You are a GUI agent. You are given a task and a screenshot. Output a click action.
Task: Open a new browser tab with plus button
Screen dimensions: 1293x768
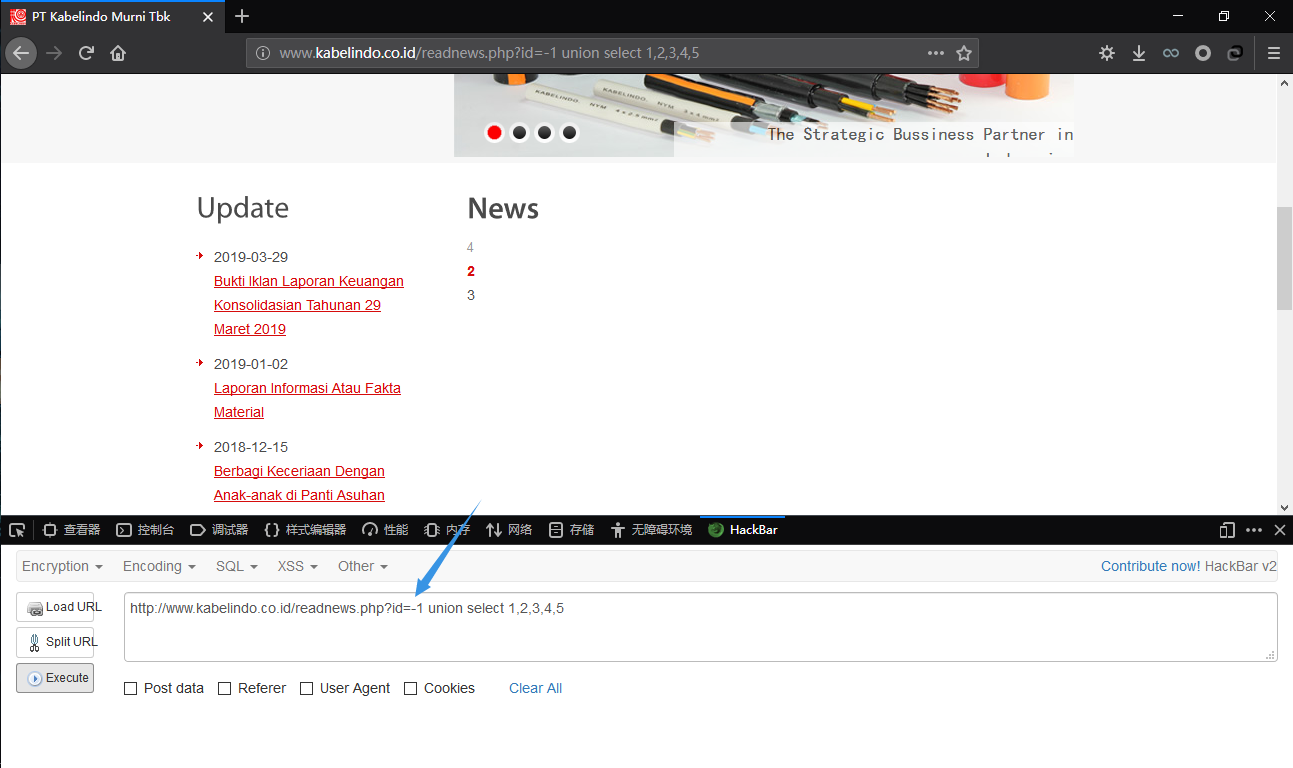(242, 16)
